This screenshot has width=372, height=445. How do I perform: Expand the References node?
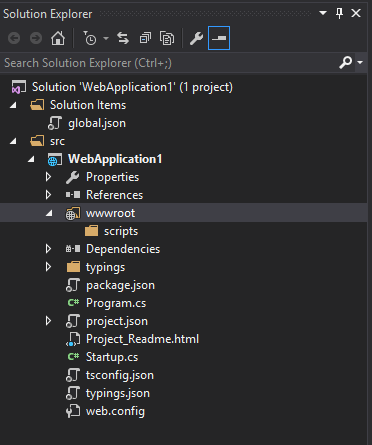click(x=48, y=195)
